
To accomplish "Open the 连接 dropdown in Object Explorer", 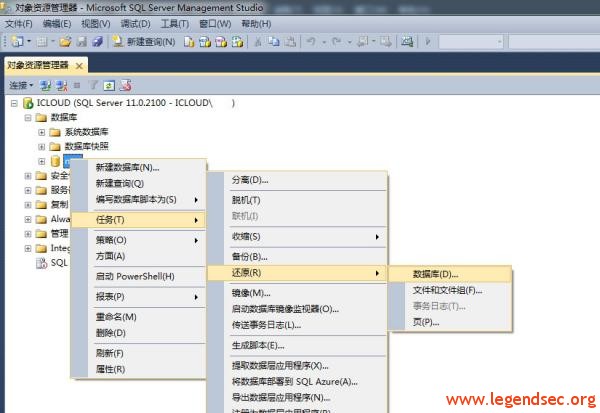I will pos(21,85).
